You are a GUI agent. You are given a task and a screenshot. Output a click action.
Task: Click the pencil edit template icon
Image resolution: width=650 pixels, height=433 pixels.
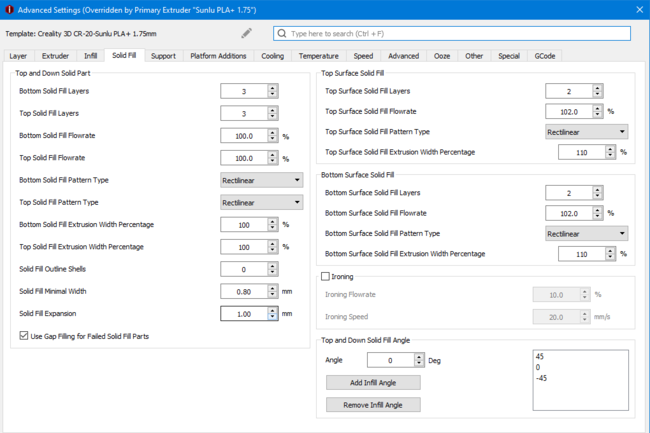(246, 34)
